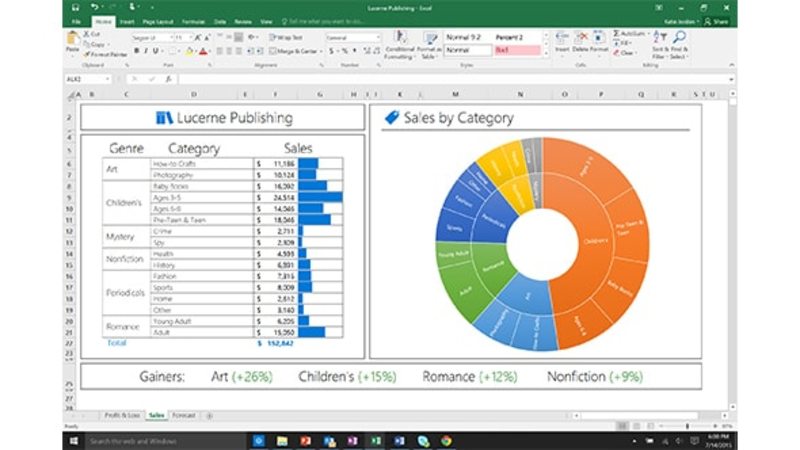Open the Profit & Loss sheet tab
Screen dimensions: 800x450
tap(122, 415)
